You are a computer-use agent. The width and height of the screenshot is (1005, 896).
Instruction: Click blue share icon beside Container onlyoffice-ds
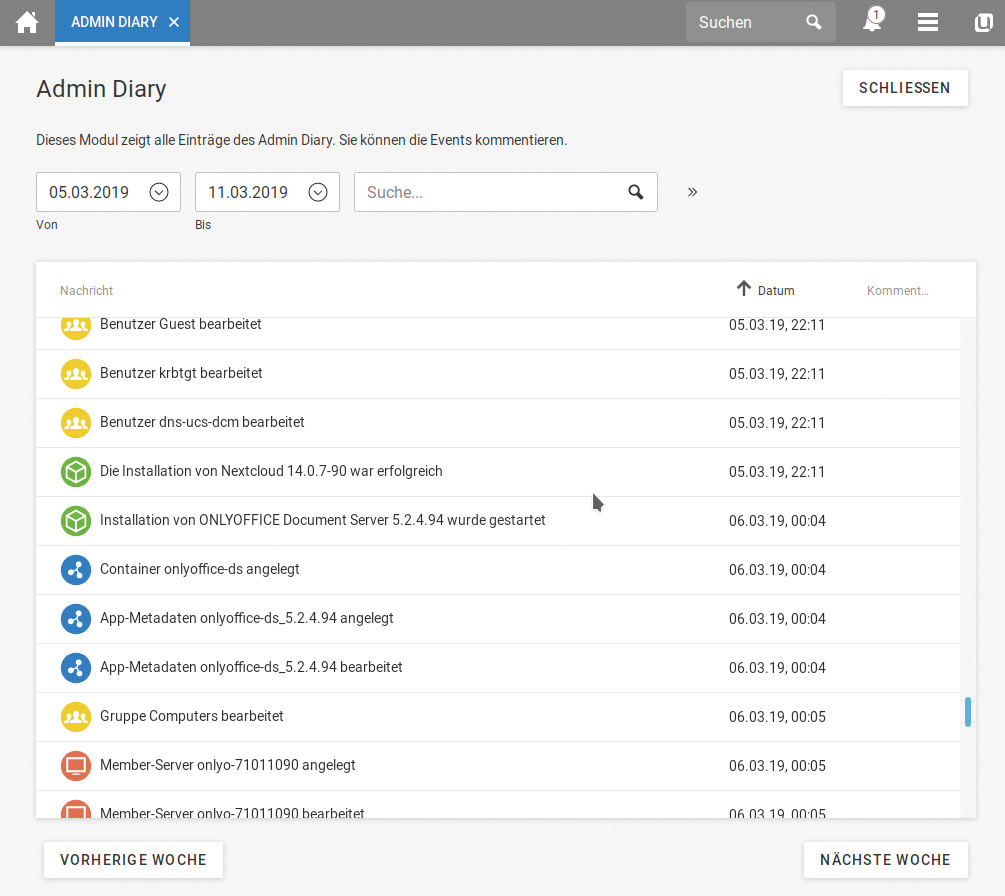(x=76, y=569)
